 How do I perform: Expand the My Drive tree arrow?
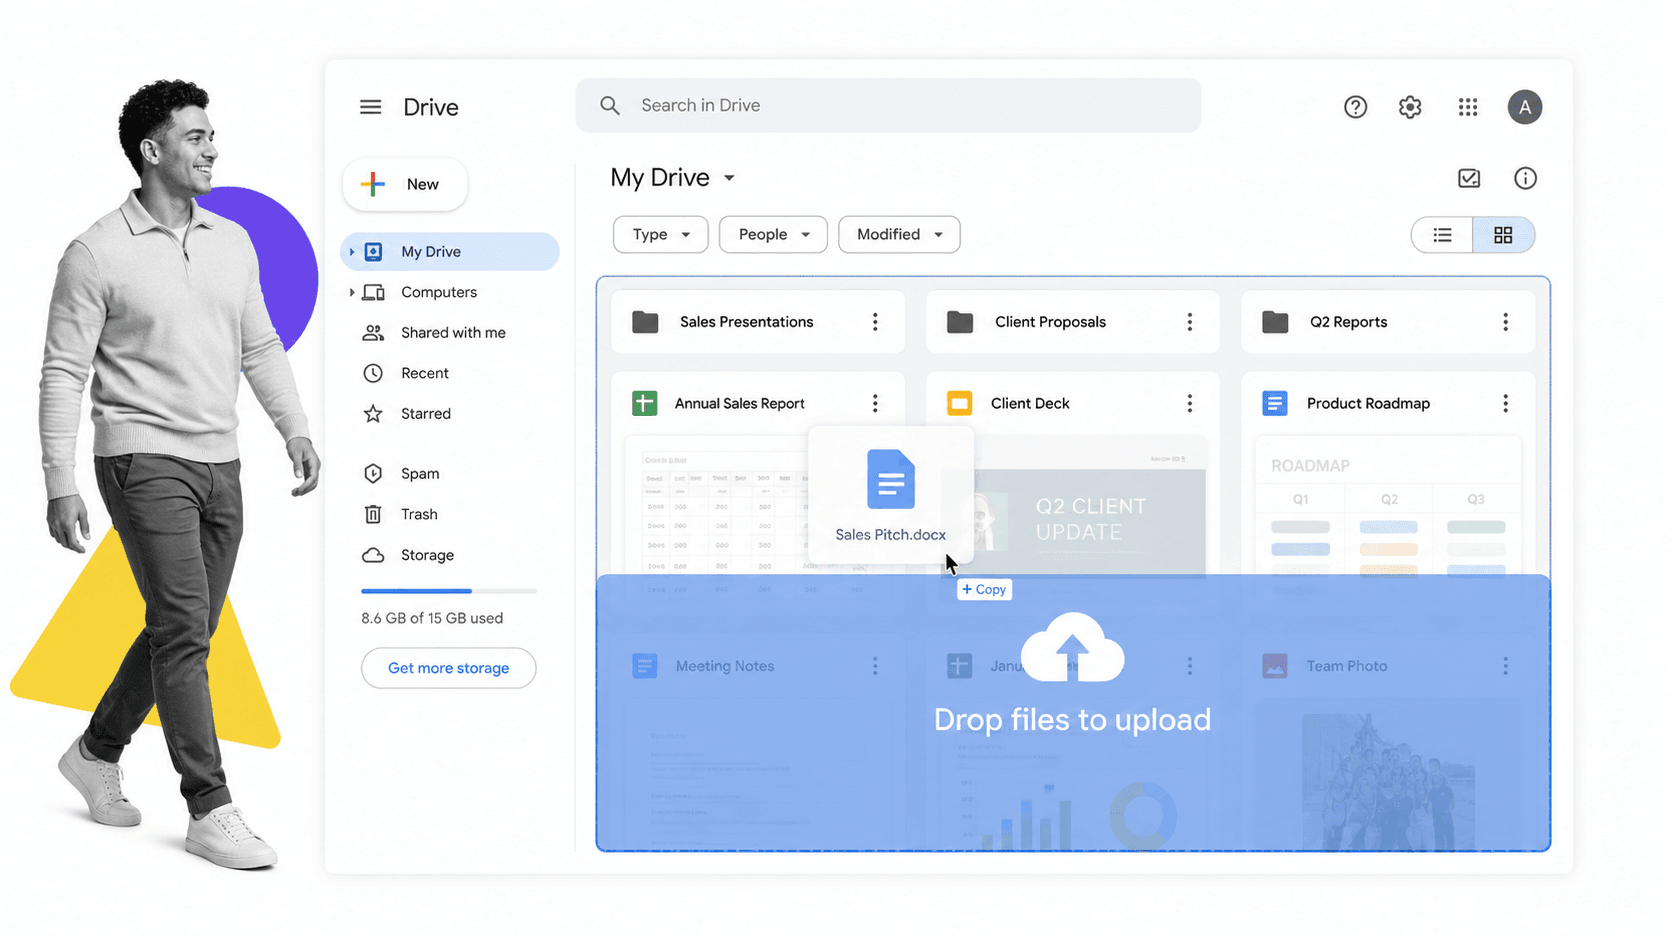tap(352, 252)
